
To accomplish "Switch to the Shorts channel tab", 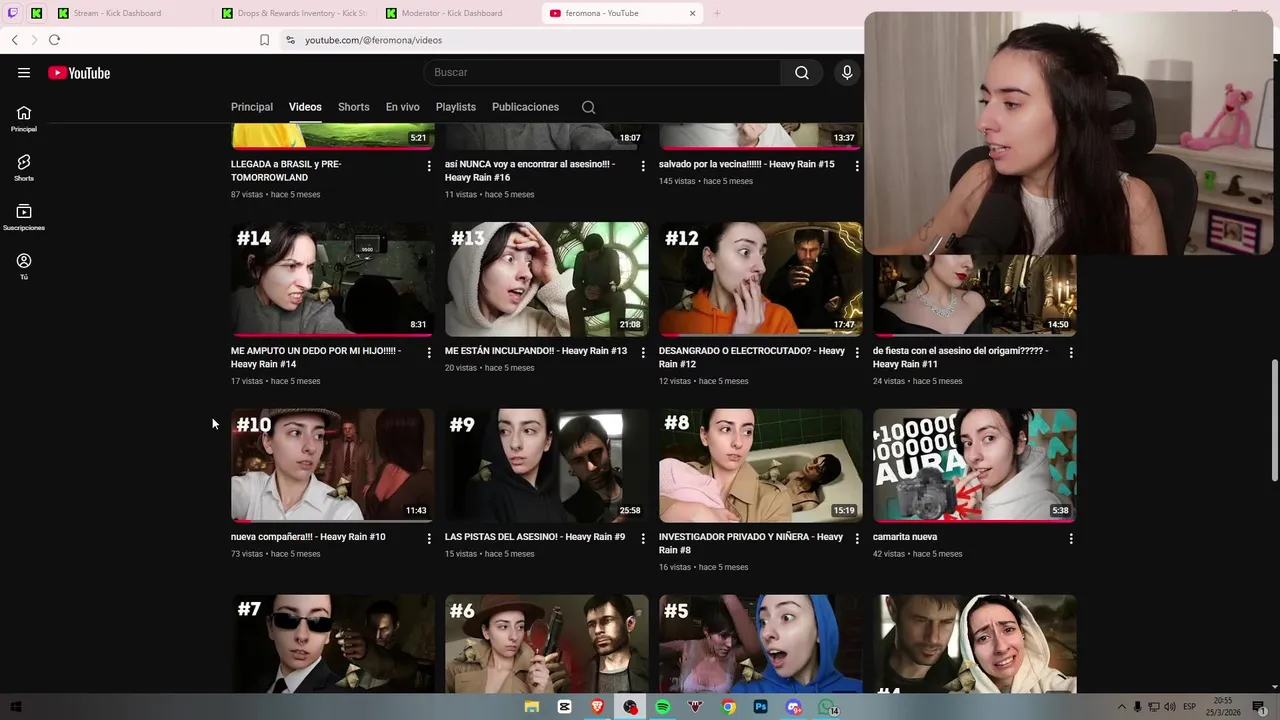I will coord(353,107).
